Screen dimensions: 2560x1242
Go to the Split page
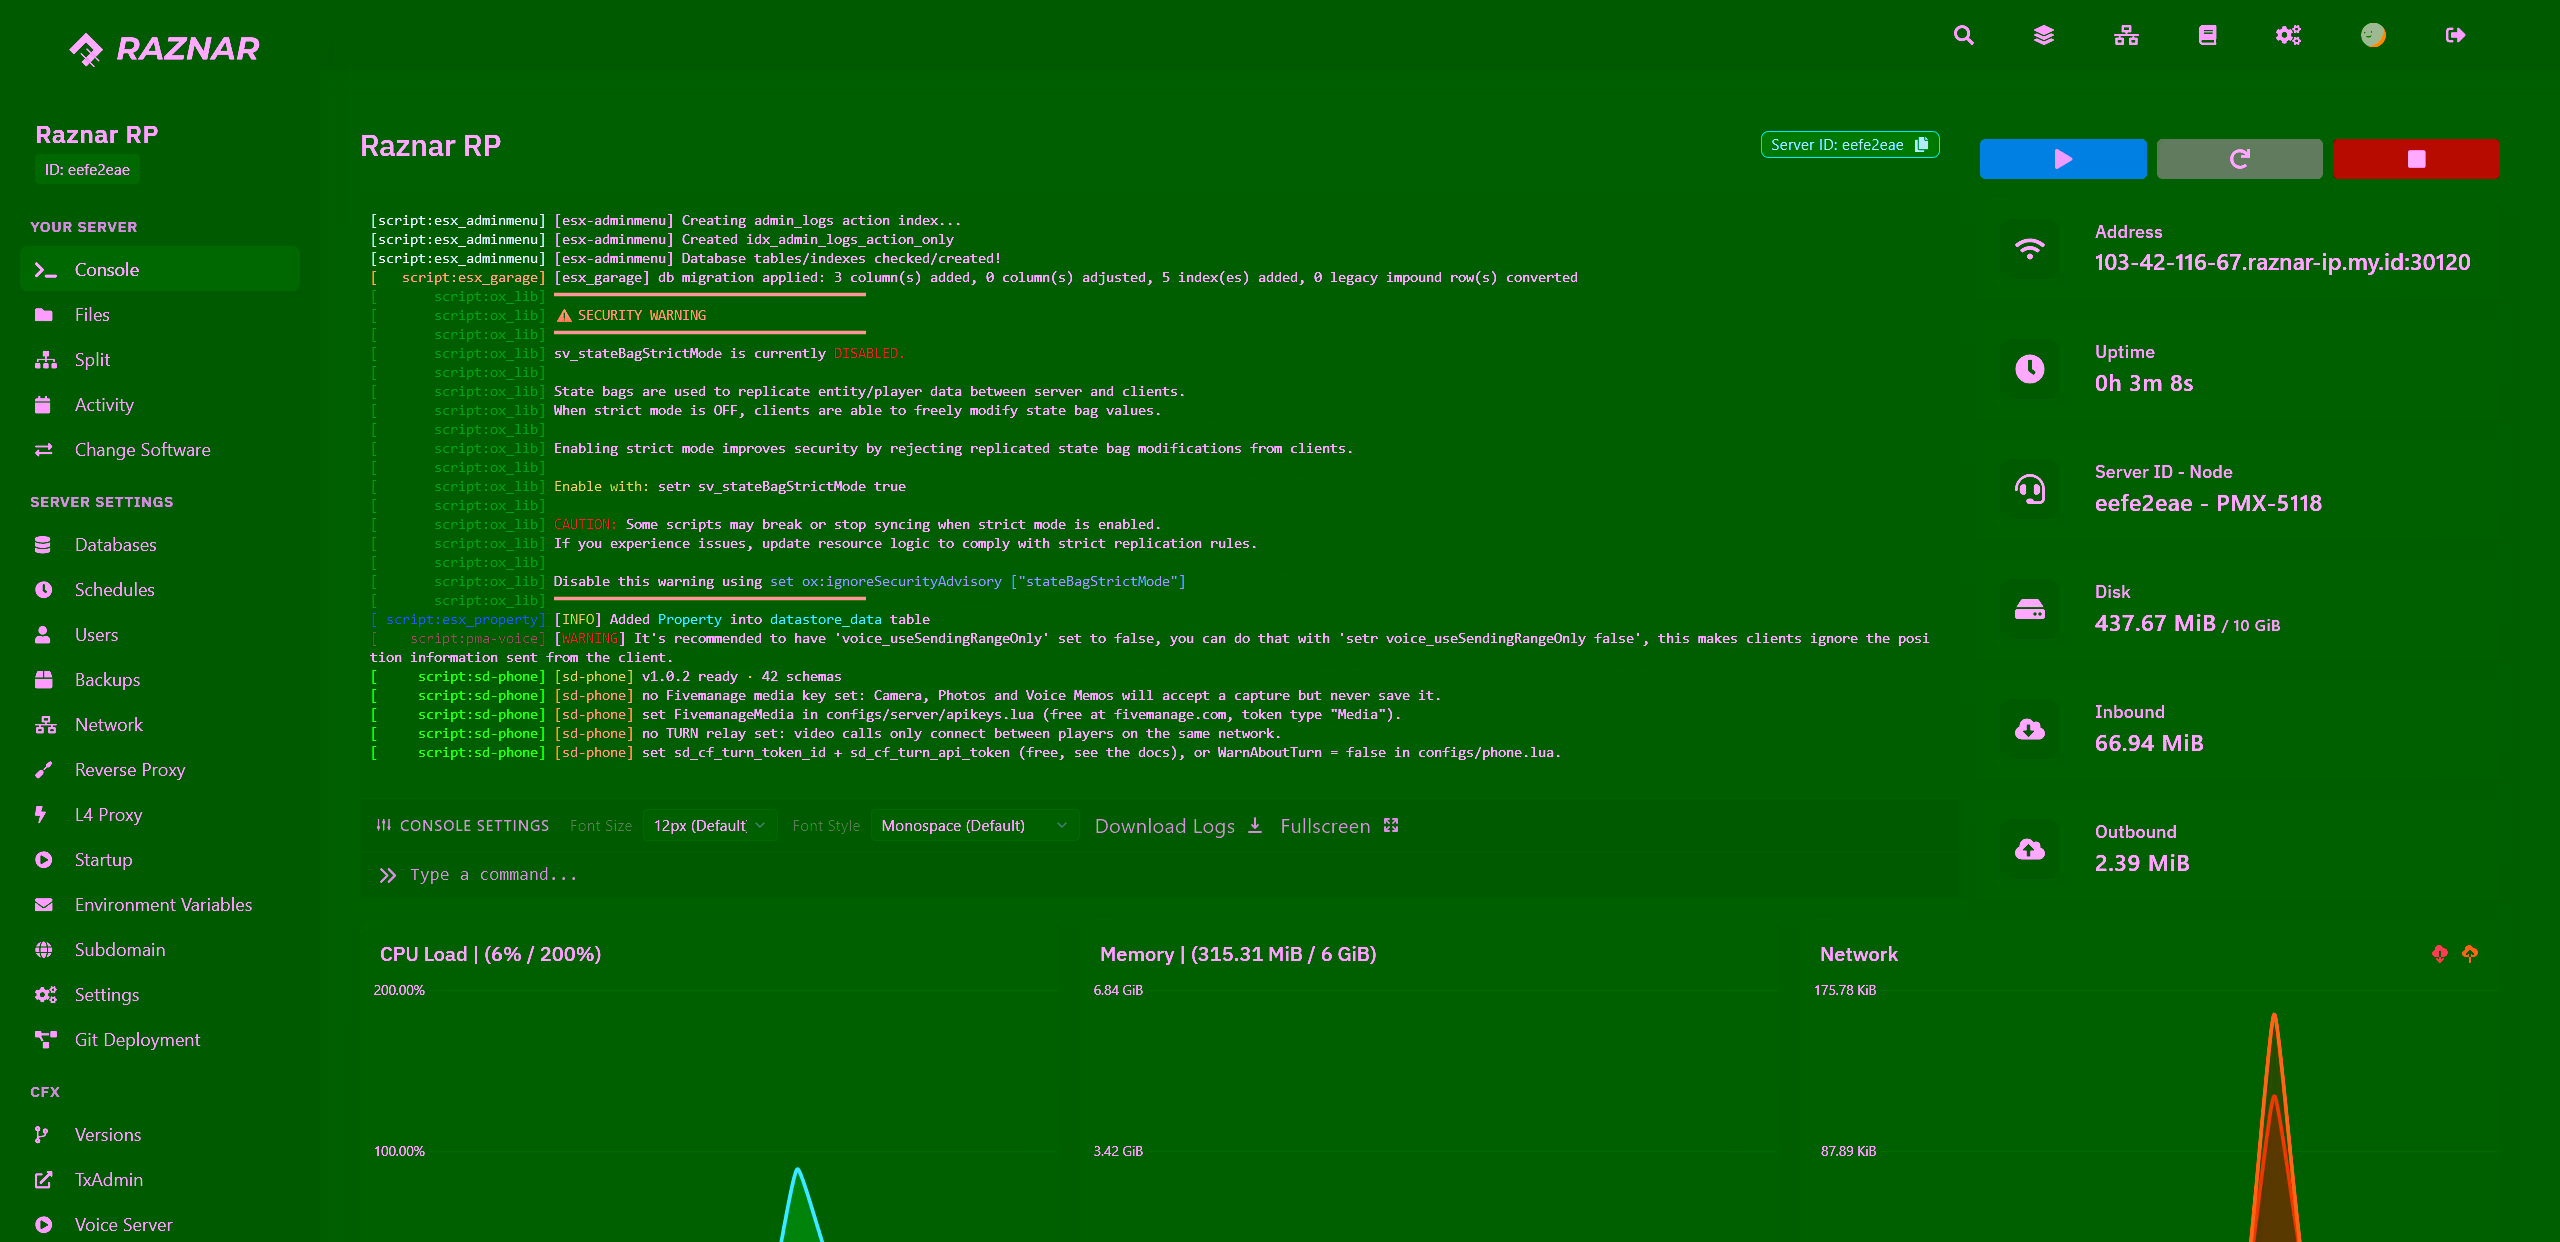pos(160,360)
